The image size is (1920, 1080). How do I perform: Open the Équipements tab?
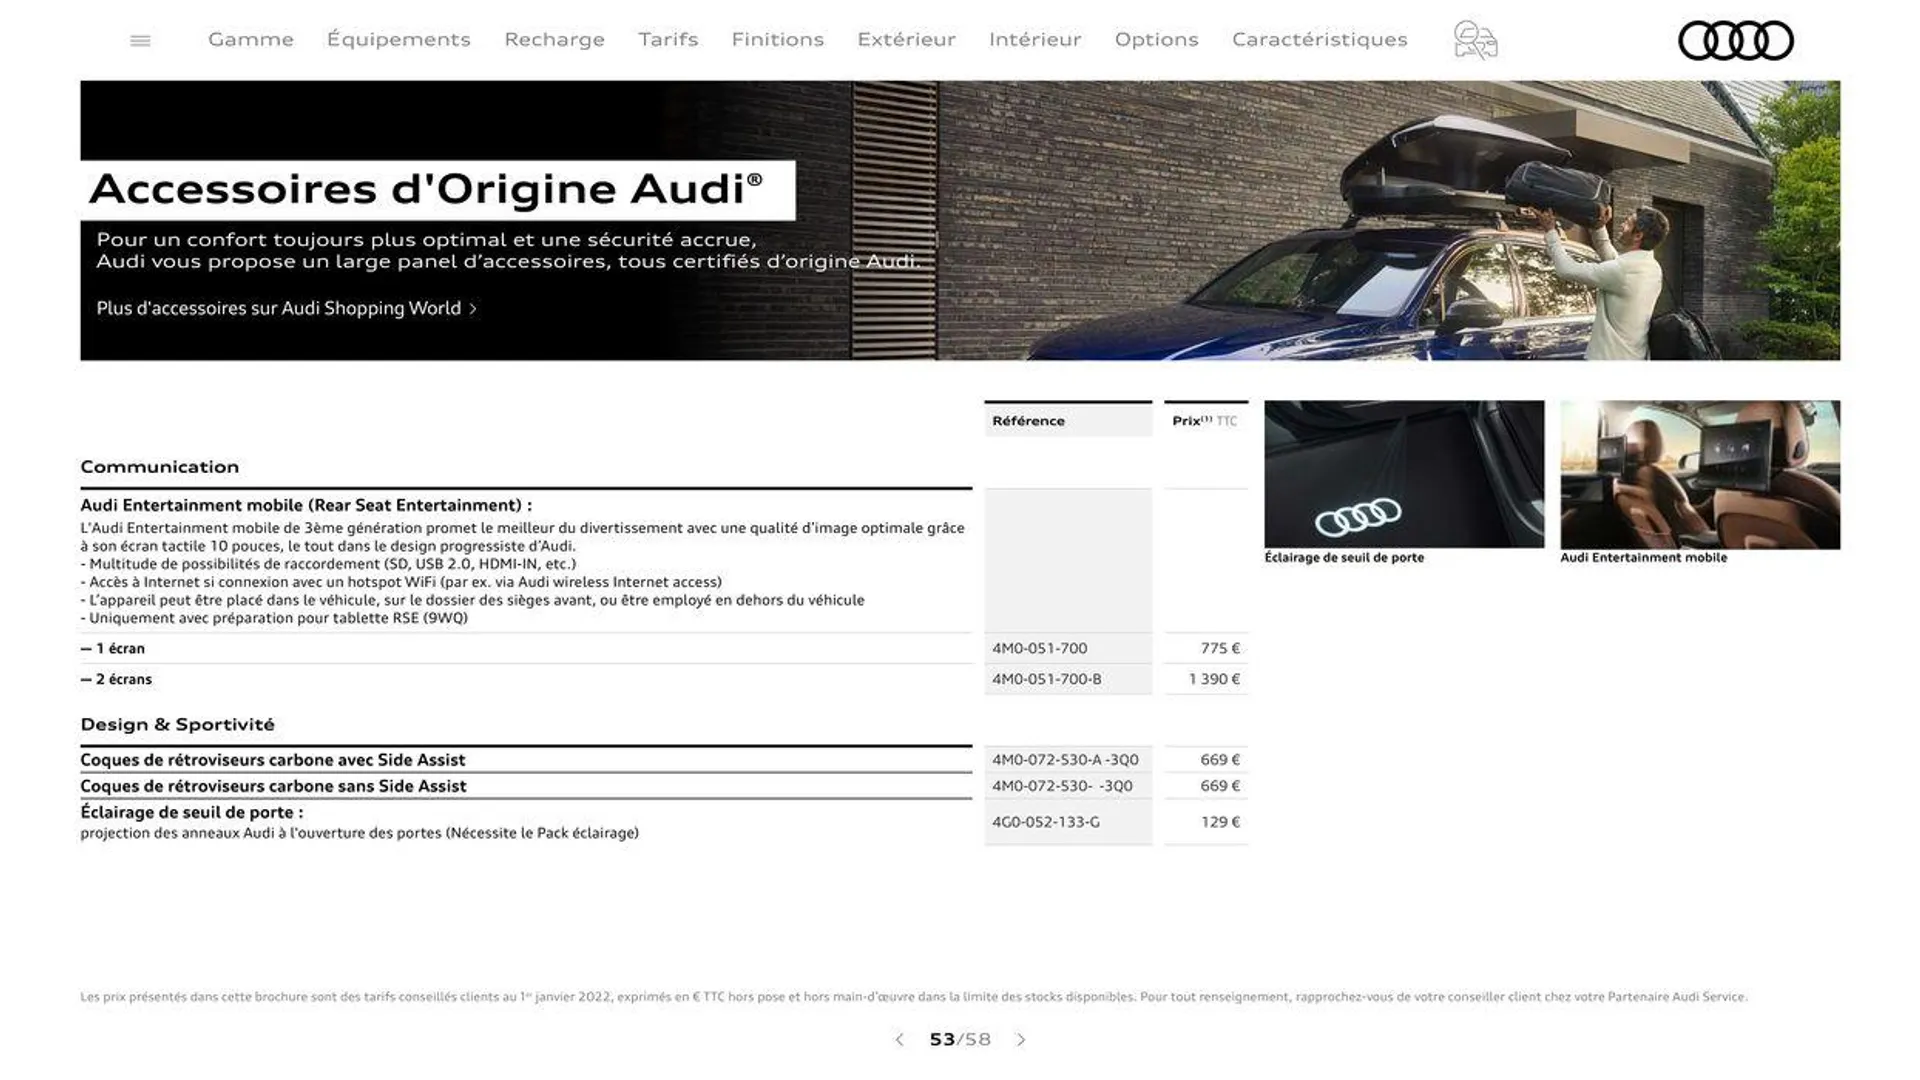coord(399,40)
